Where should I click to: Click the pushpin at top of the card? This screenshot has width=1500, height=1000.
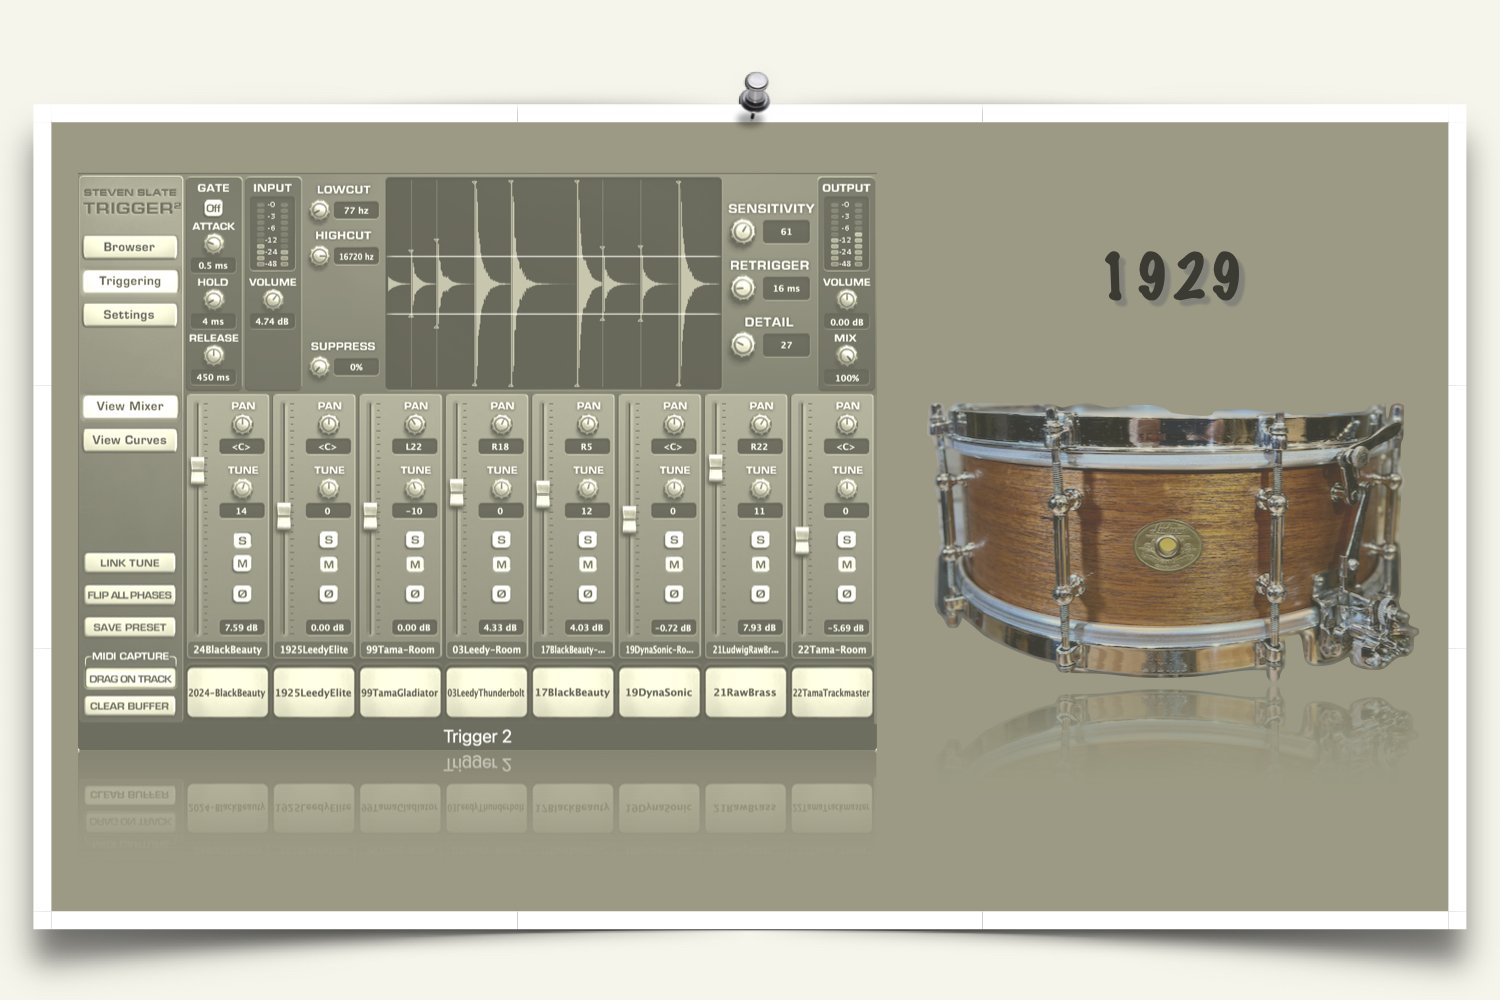point(755,95)
